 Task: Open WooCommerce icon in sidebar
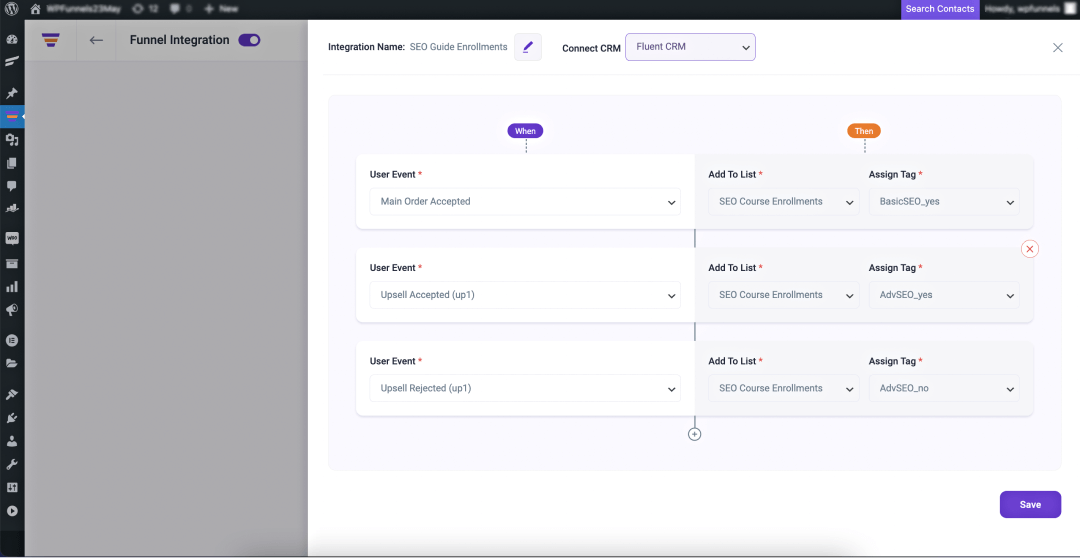coord(12,238)
